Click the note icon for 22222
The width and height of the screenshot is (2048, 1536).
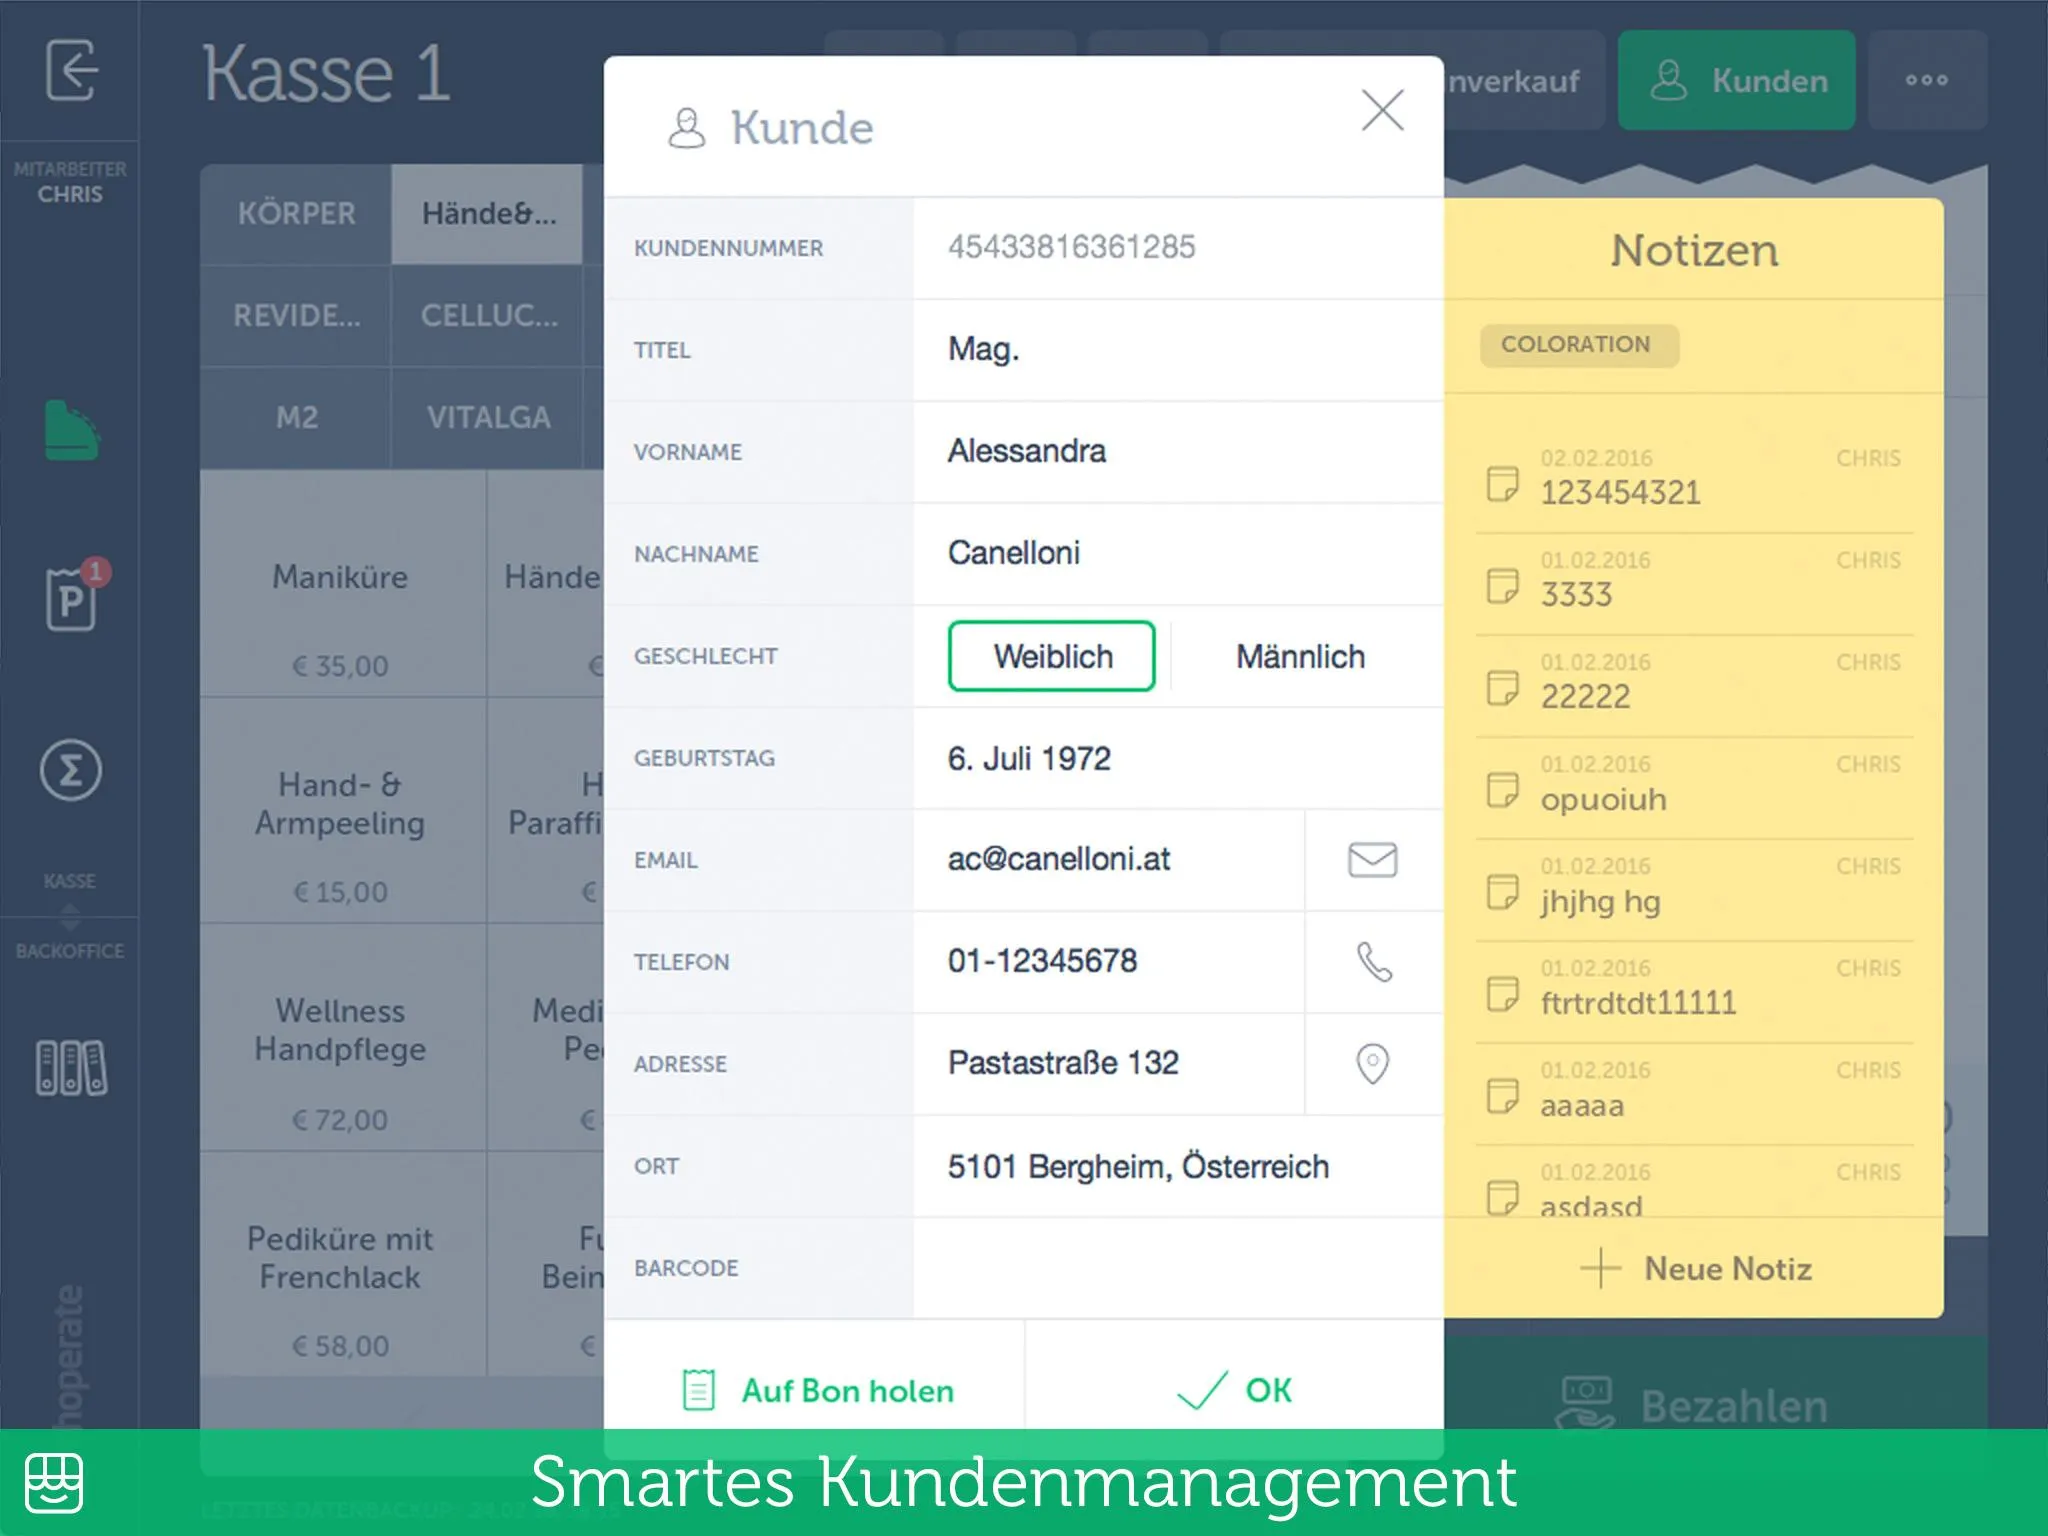point(1502,687)
